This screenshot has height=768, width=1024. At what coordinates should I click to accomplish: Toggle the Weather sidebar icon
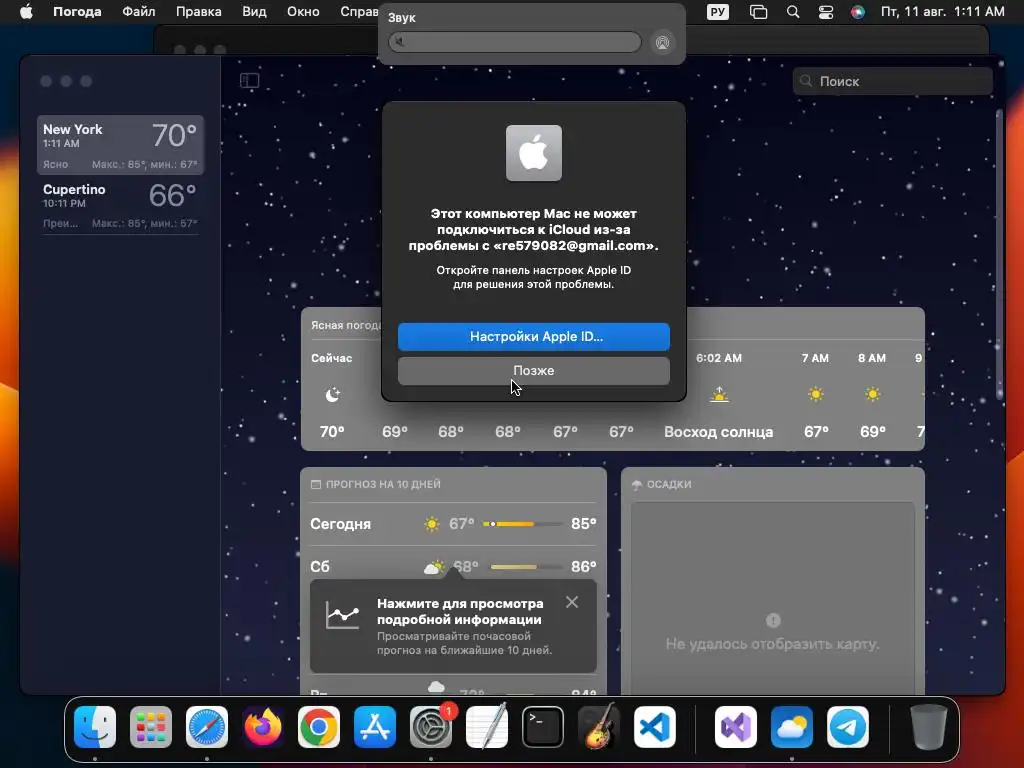(249, 80)
